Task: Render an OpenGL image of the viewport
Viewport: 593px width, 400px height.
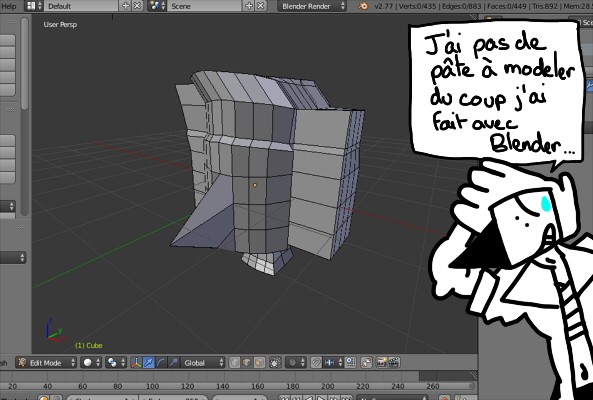Action: click(x=382, y=363)
